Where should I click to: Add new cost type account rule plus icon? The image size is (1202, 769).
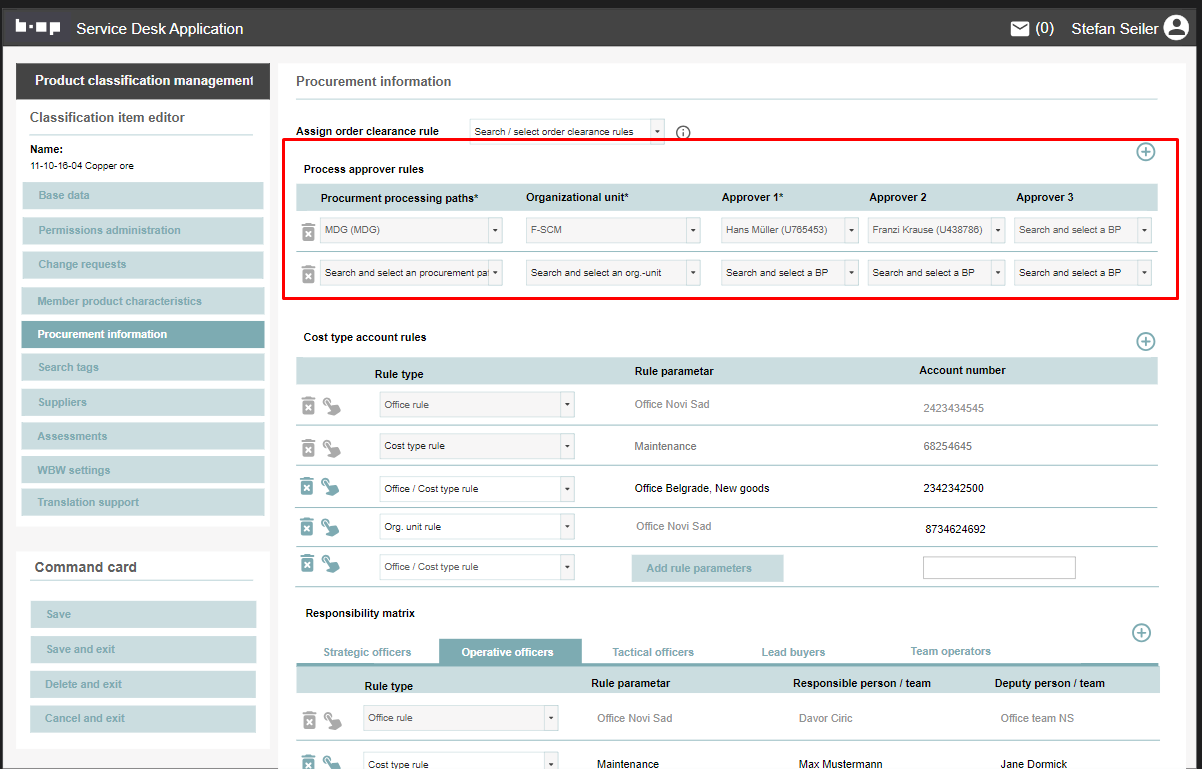pos(1146,342)
